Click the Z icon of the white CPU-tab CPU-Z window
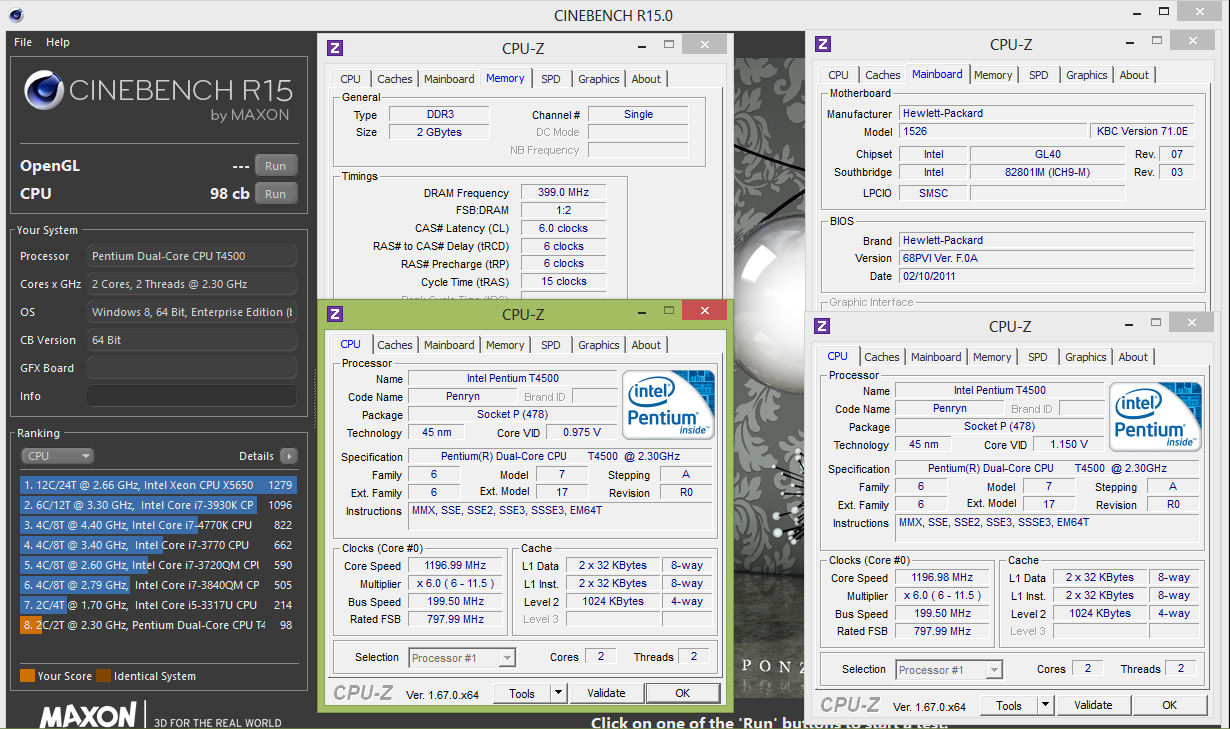This screenshot has height=729, width=1230. 822,326
